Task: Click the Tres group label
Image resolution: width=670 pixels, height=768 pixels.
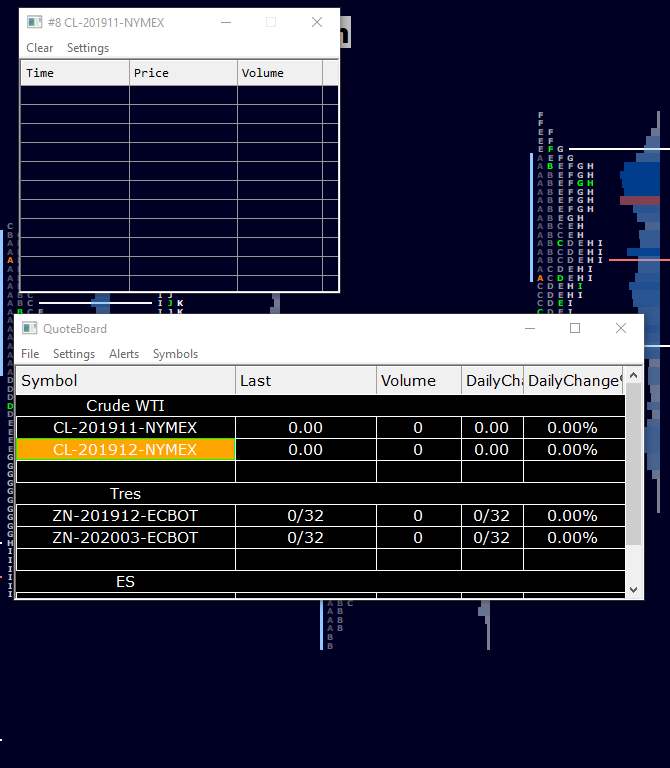Action: point(125,494)
